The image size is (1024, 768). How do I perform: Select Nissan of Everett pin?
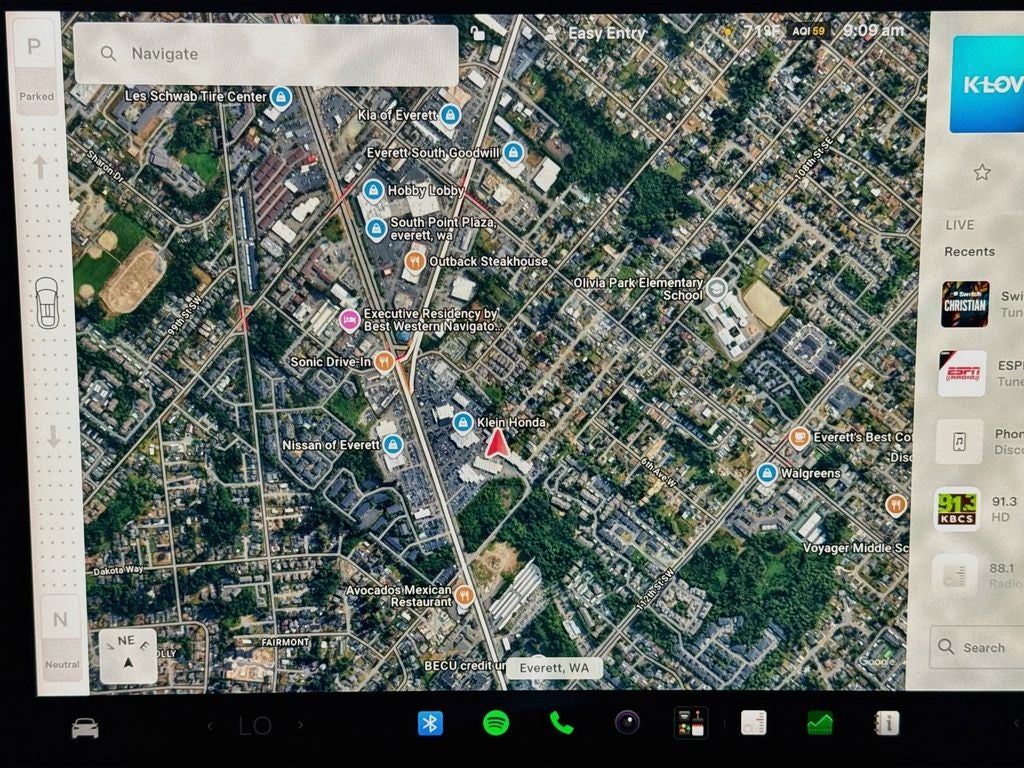click(x=392, y=445)
